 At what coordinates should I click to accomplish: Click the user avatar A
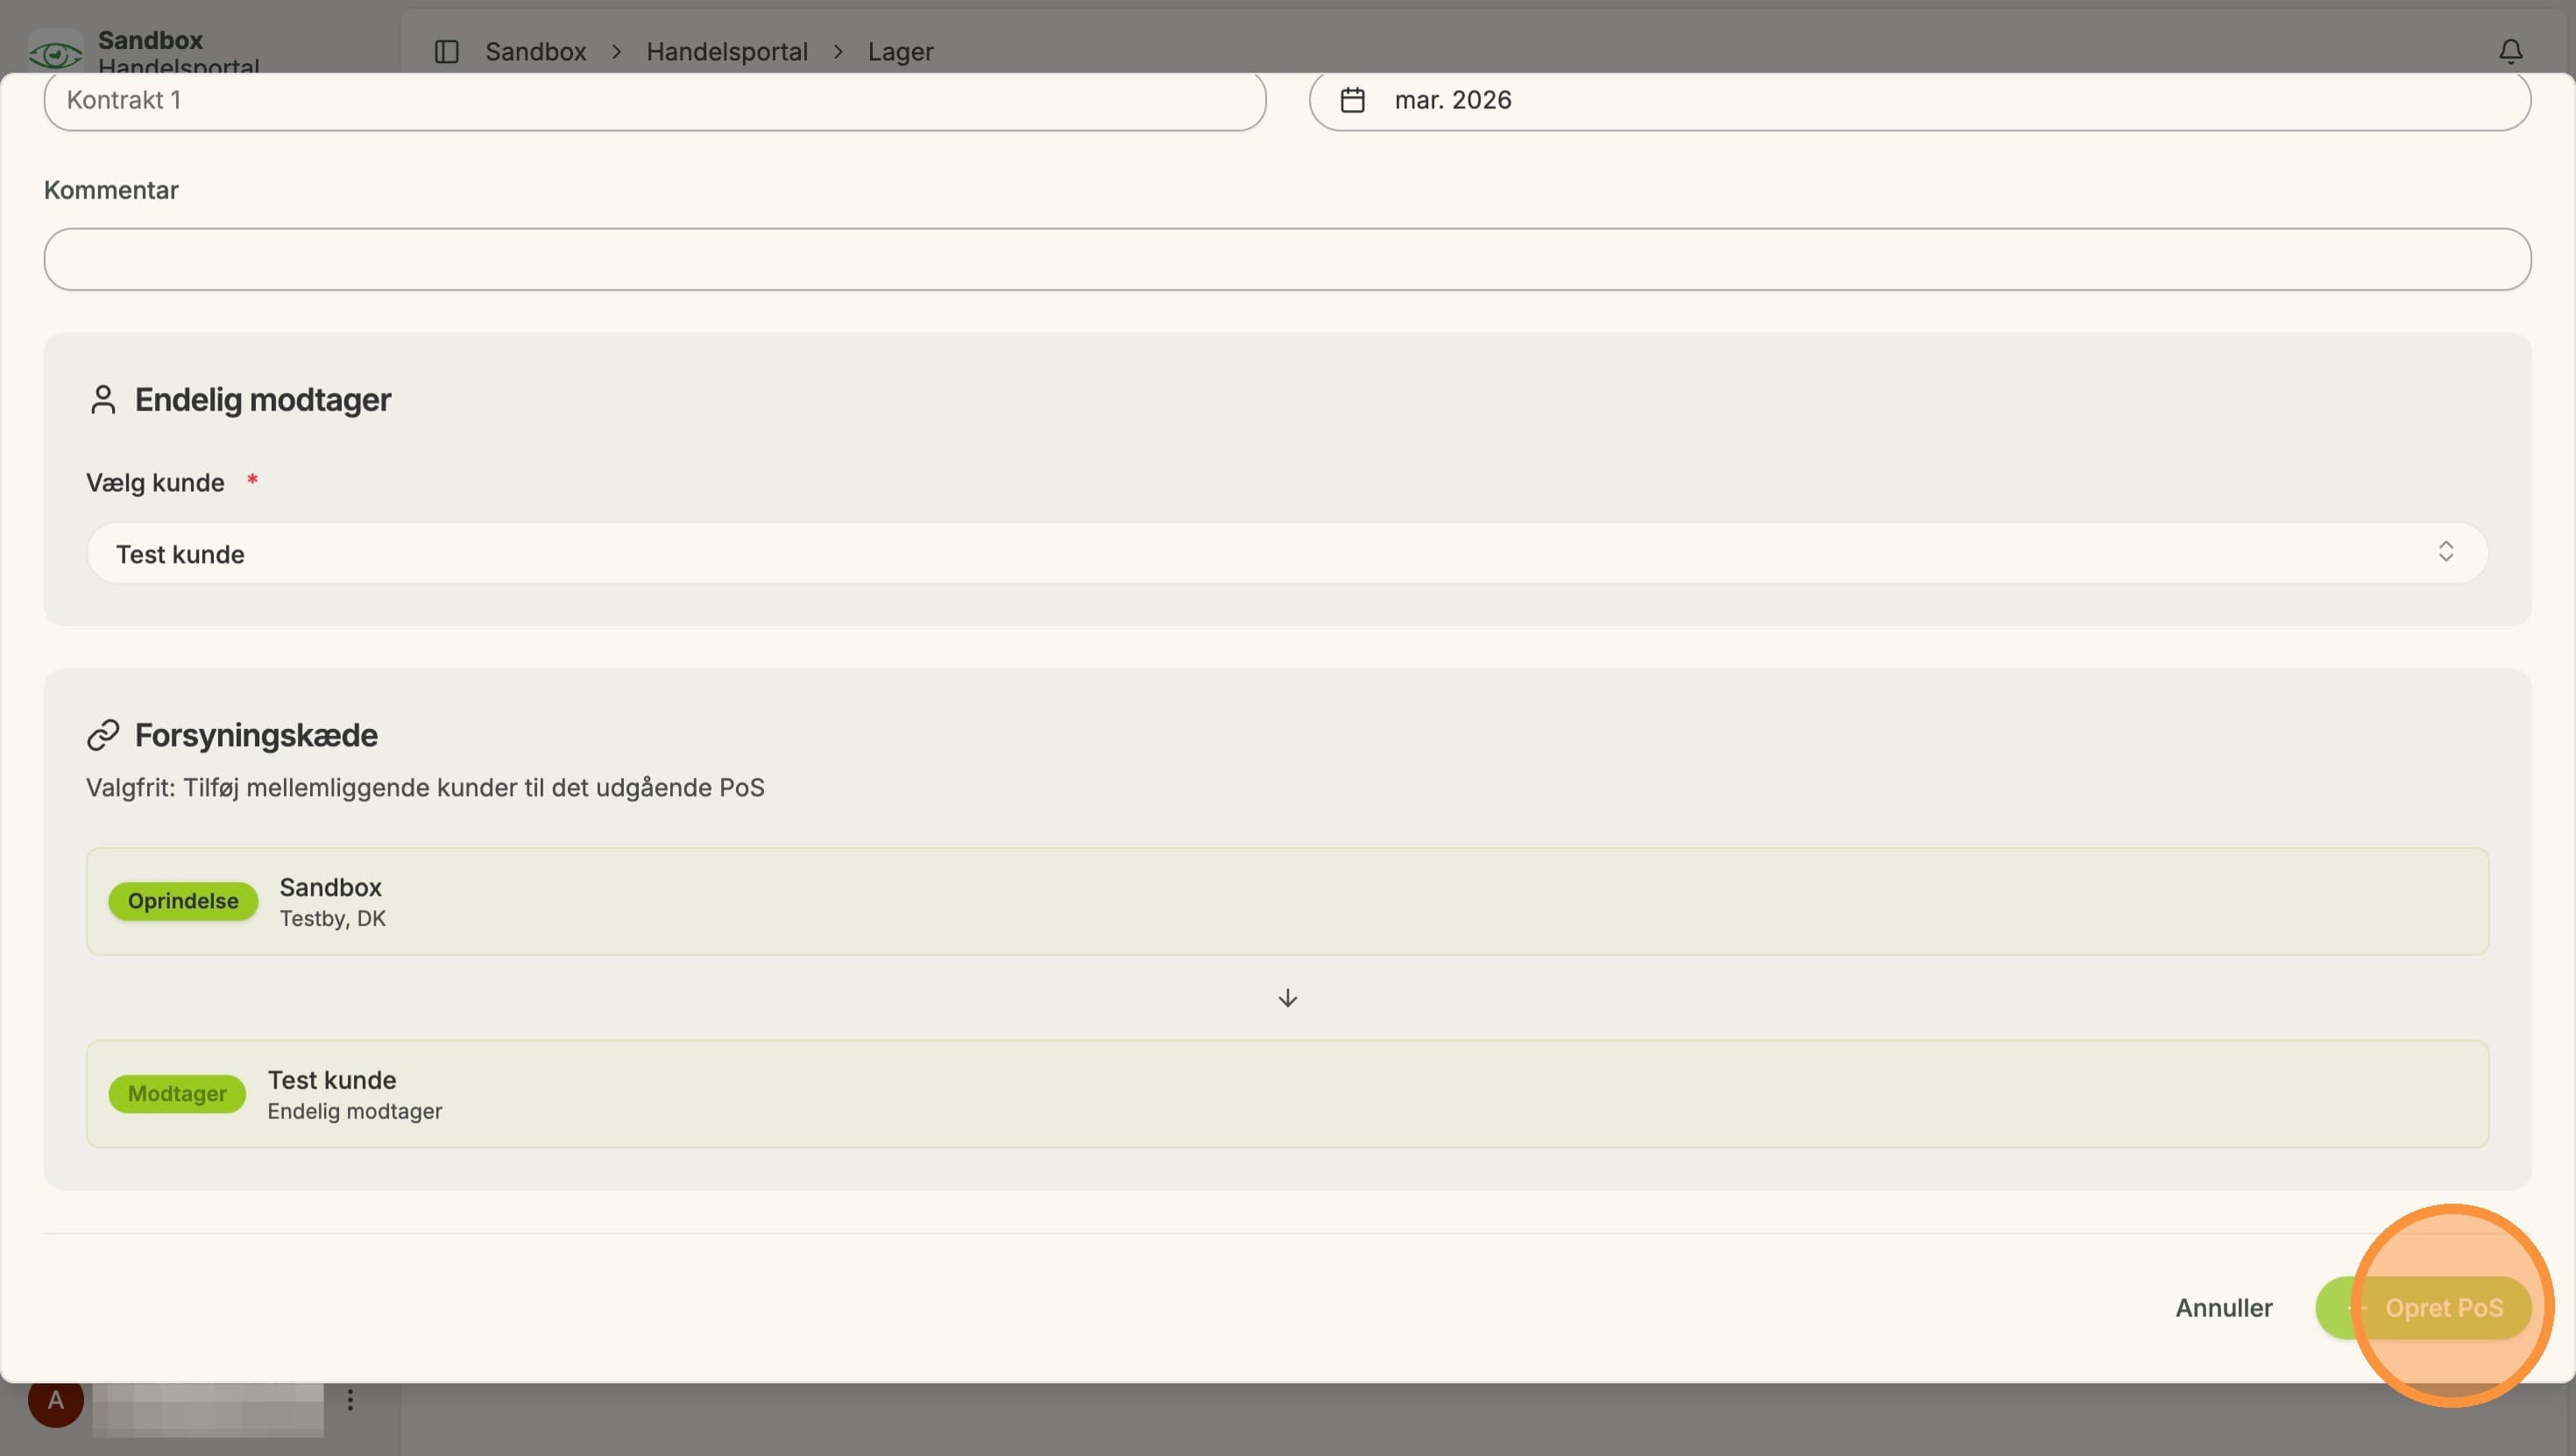click(x=56, y=1400)
